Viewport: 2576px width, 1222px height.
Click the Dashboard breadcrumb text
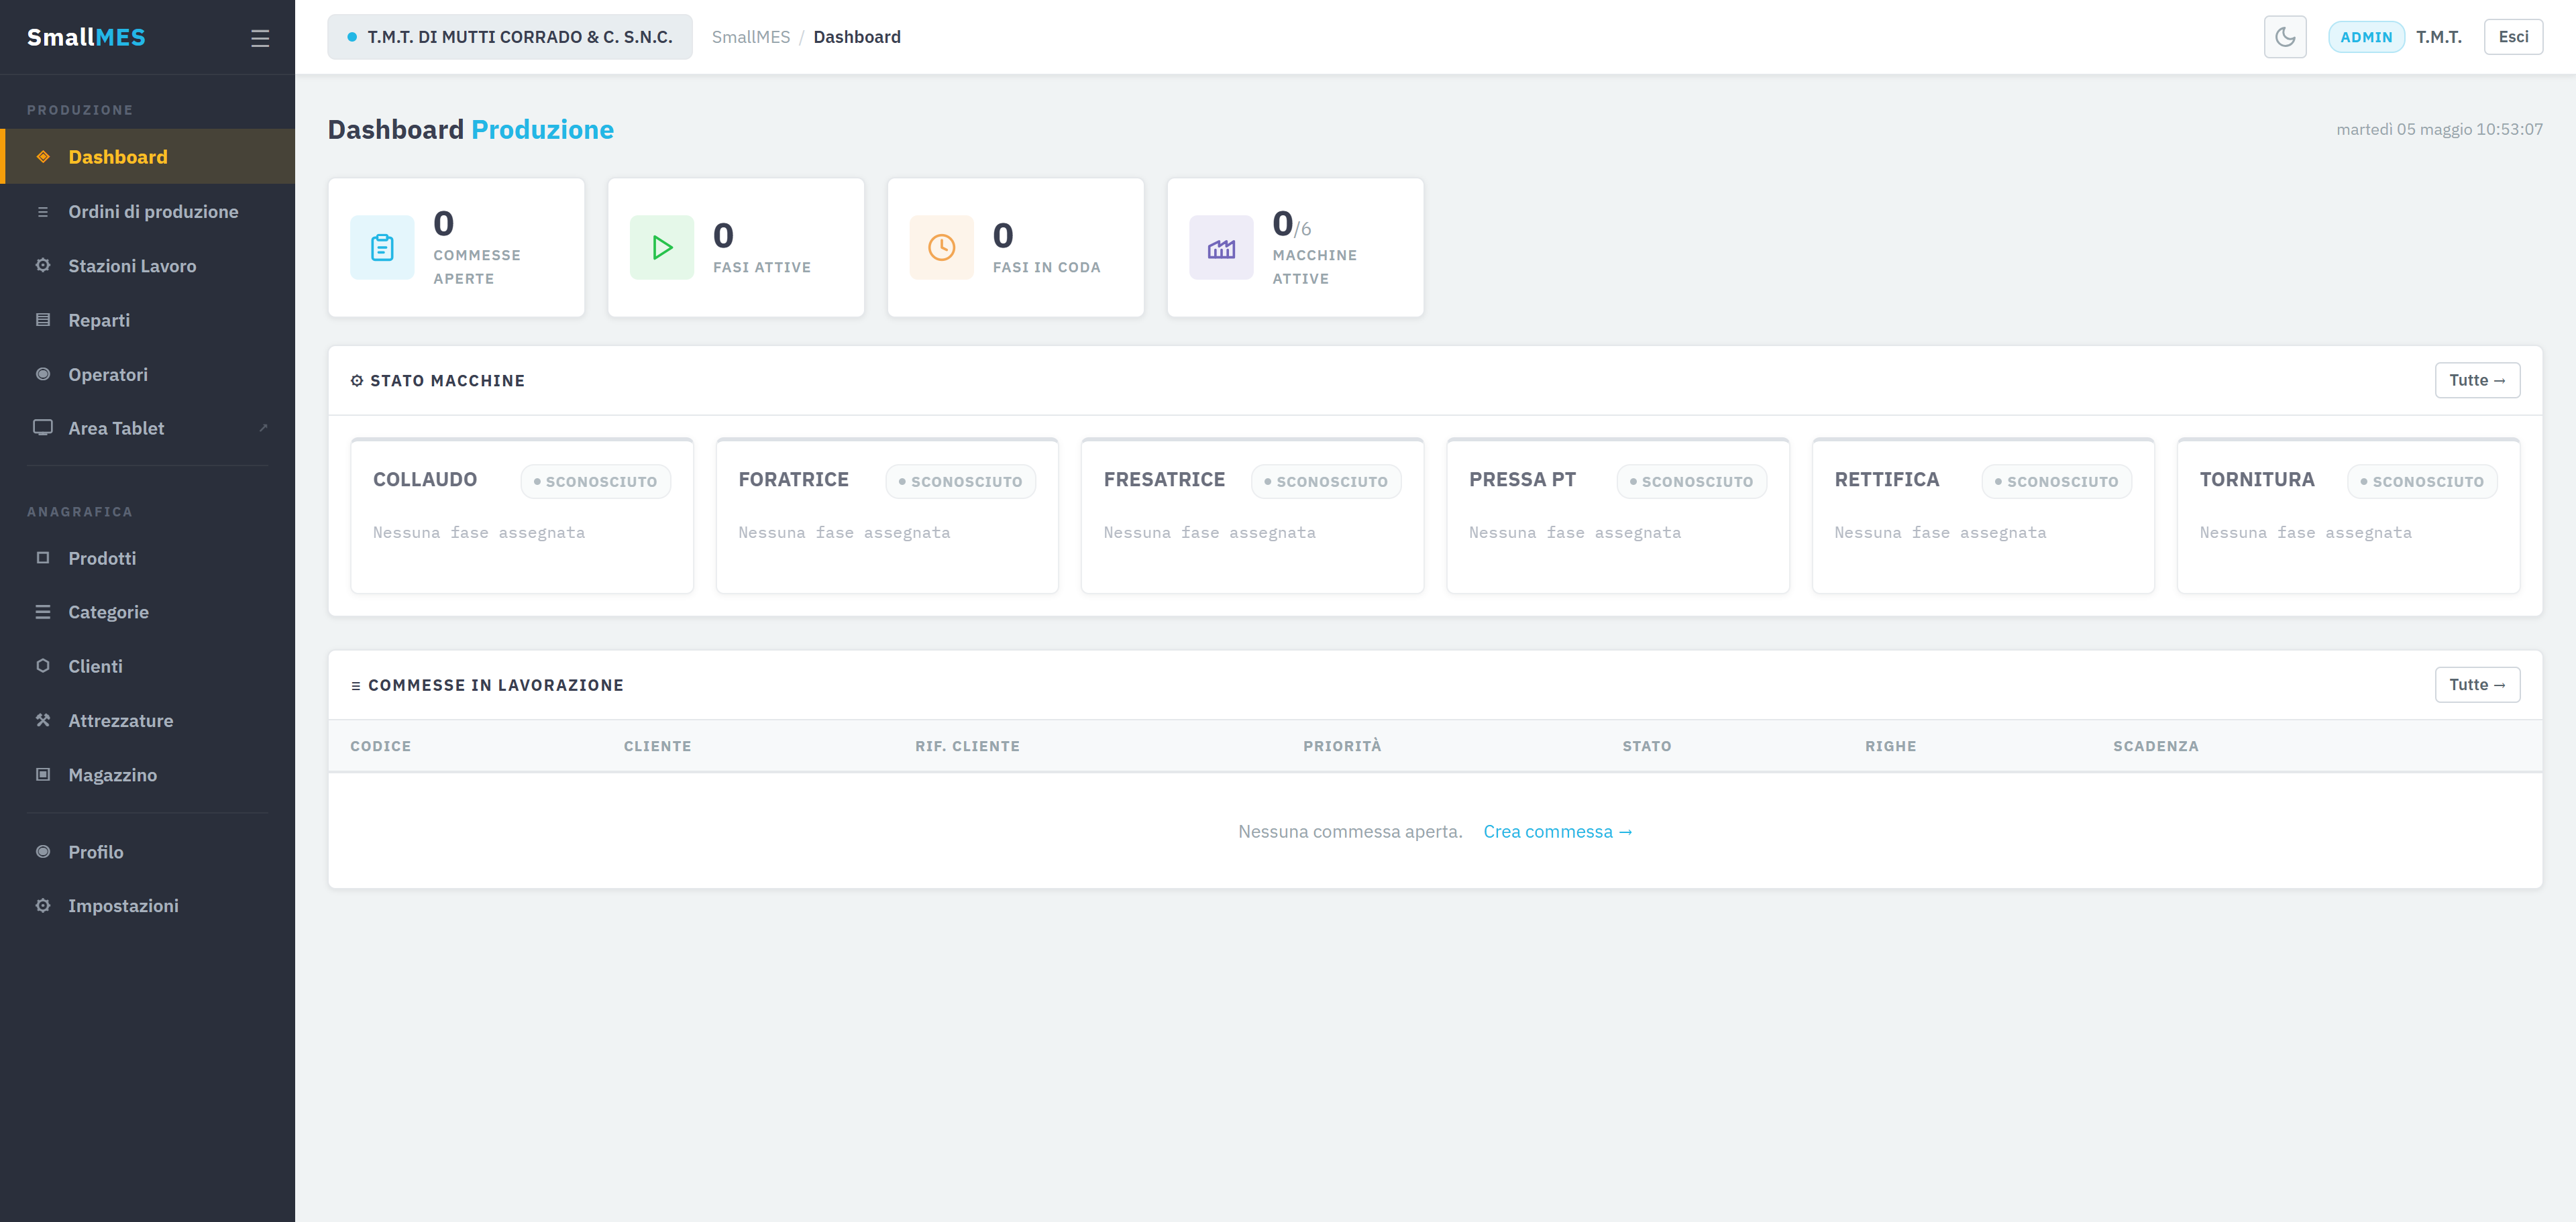857,37
